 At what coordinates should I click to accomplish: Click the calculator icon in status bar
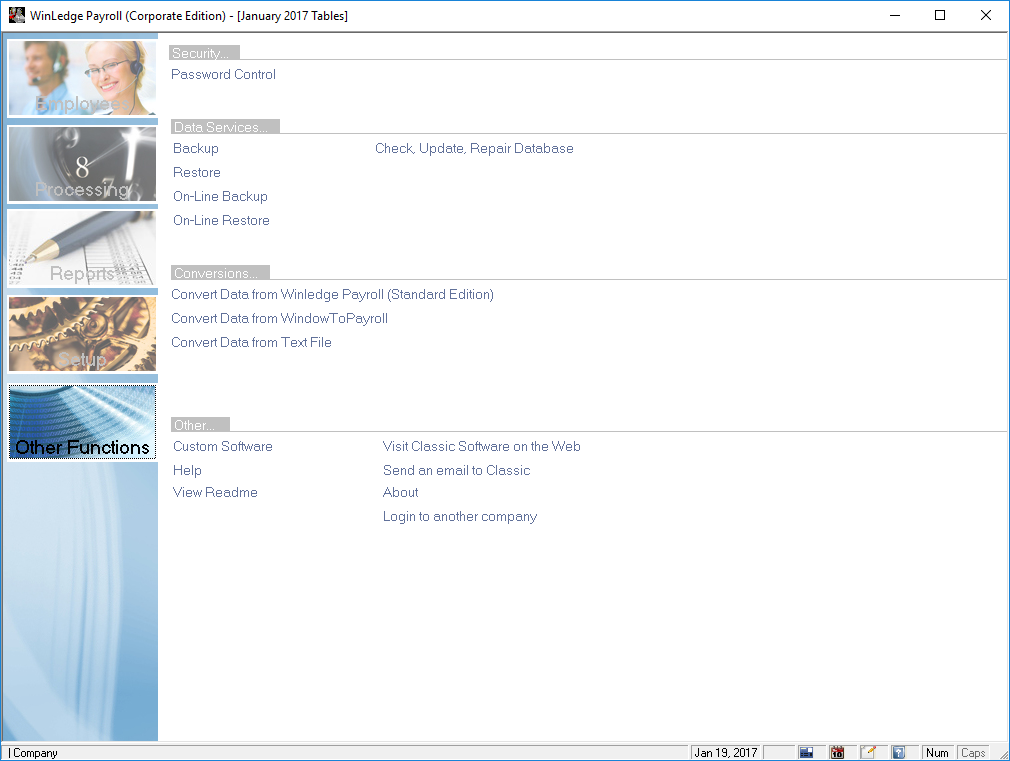(806, 752)
